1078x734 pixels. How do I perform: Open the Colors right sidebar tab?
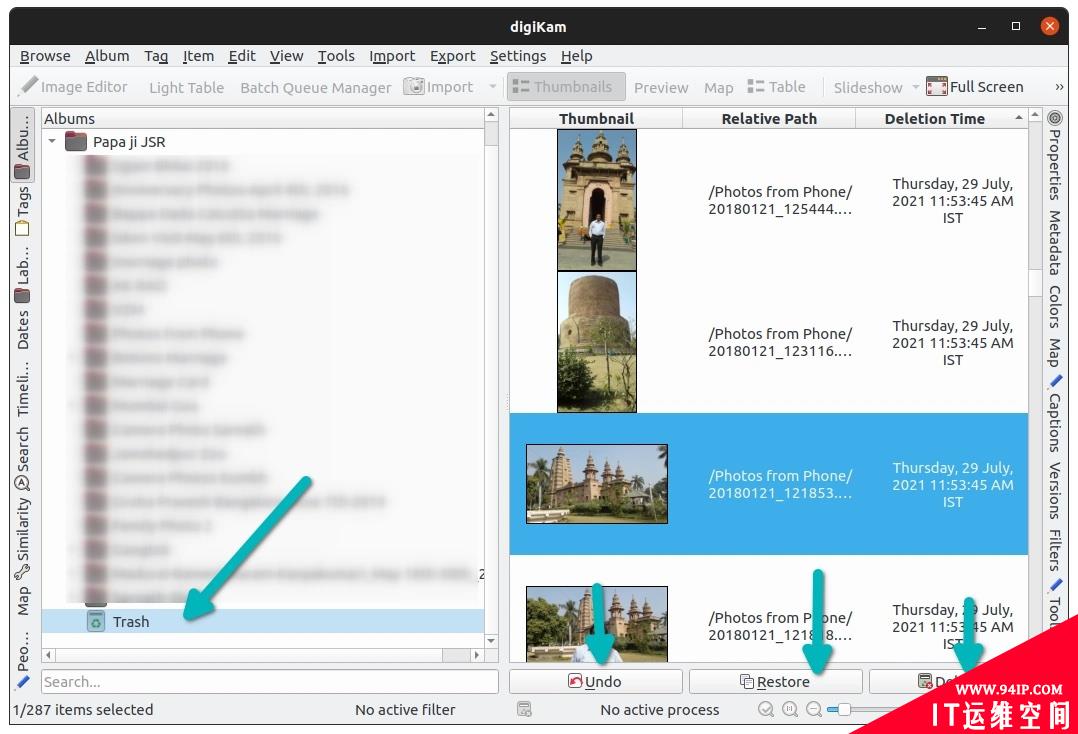[1055, 307]
